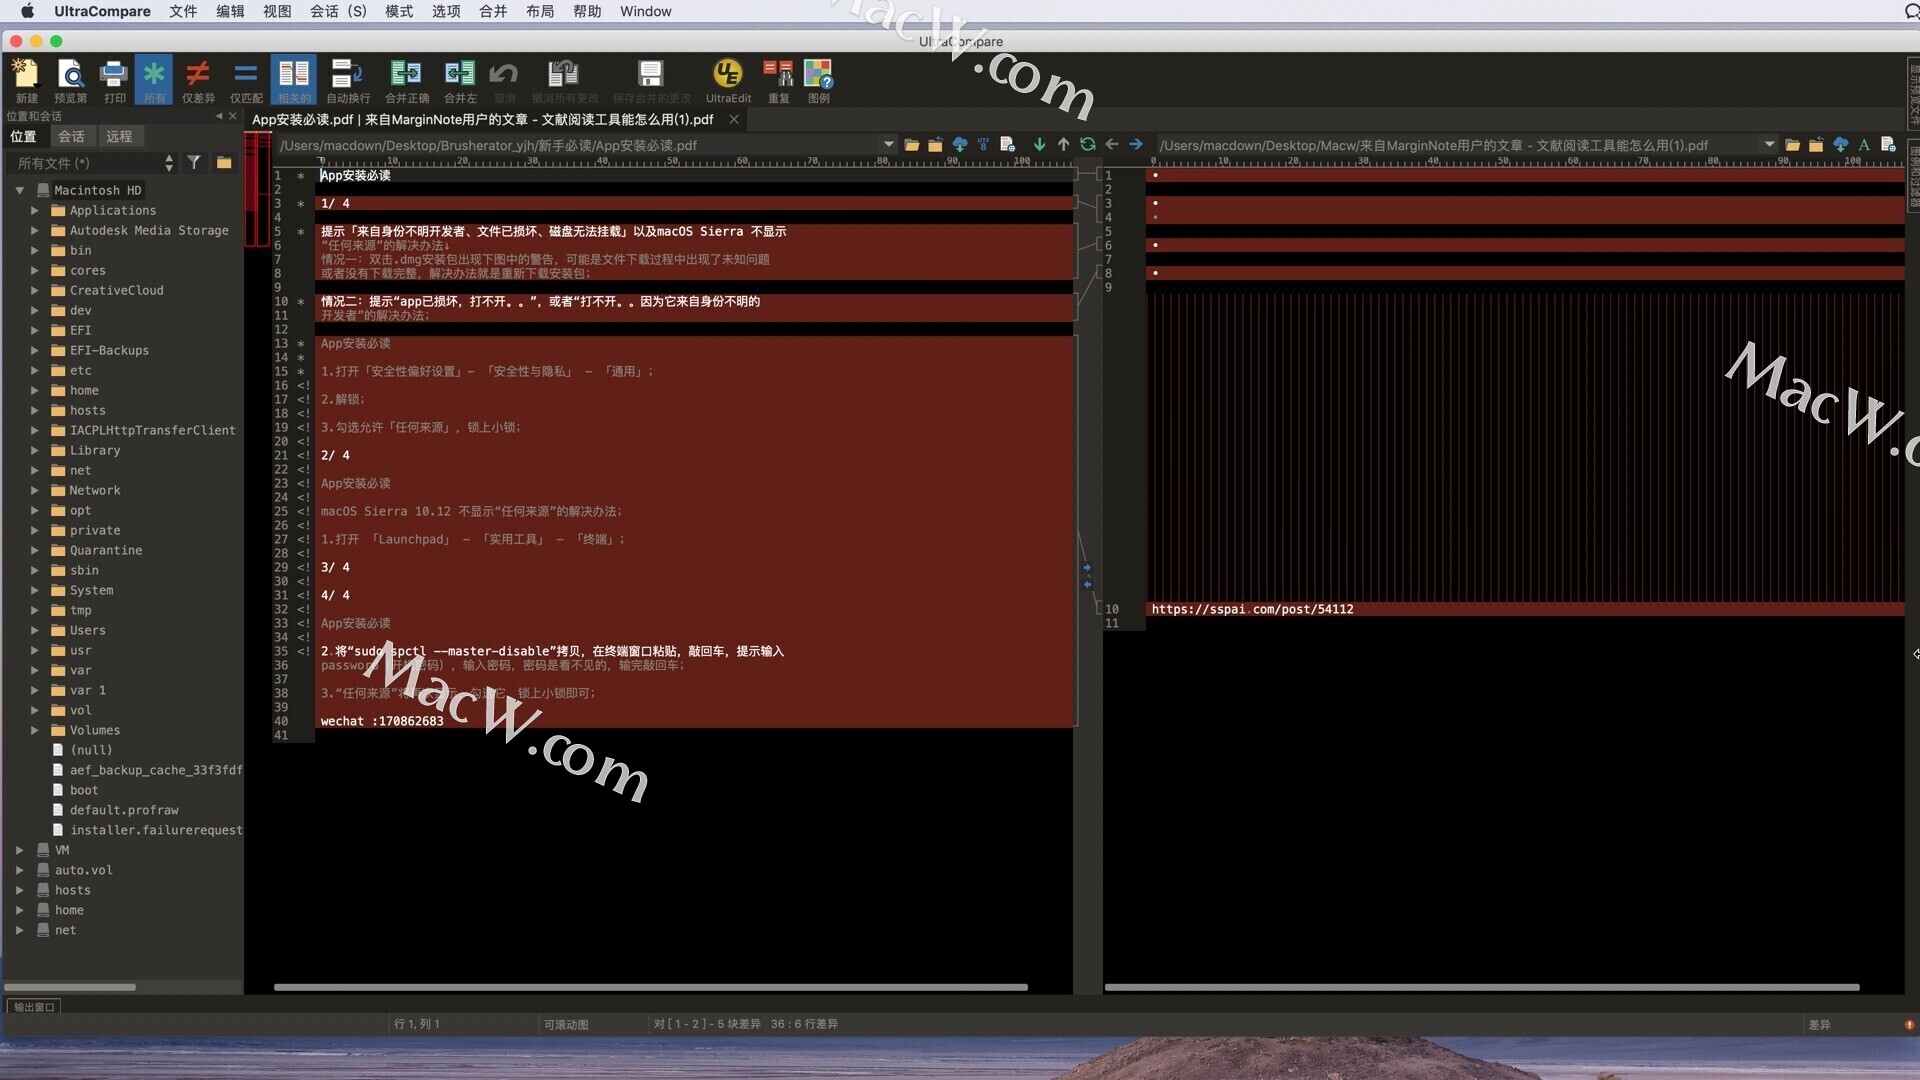Go to next difference green down arrow
1920x1080 pixels.
click(1039, 145)
